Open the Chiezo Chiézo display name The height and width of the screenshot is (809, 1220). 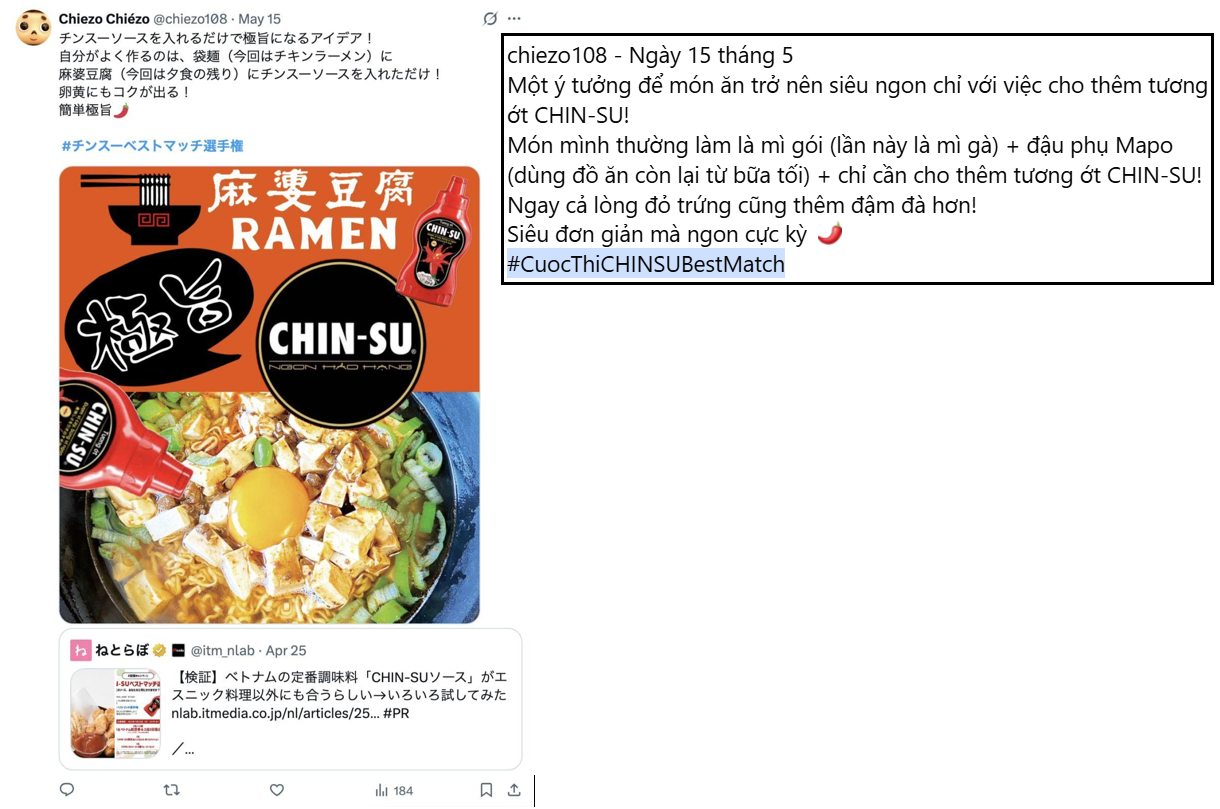click(x=103, y=18)
